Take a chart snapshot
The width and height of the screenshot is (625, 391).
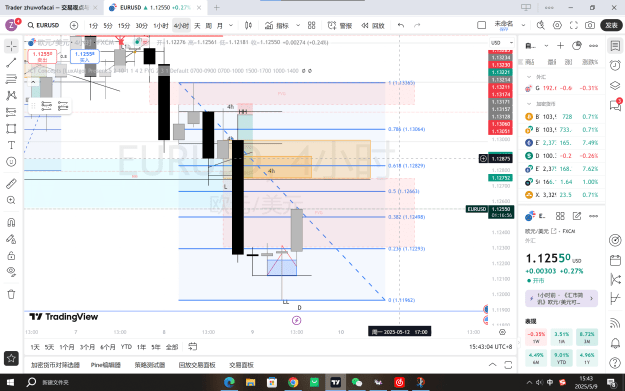590,26
